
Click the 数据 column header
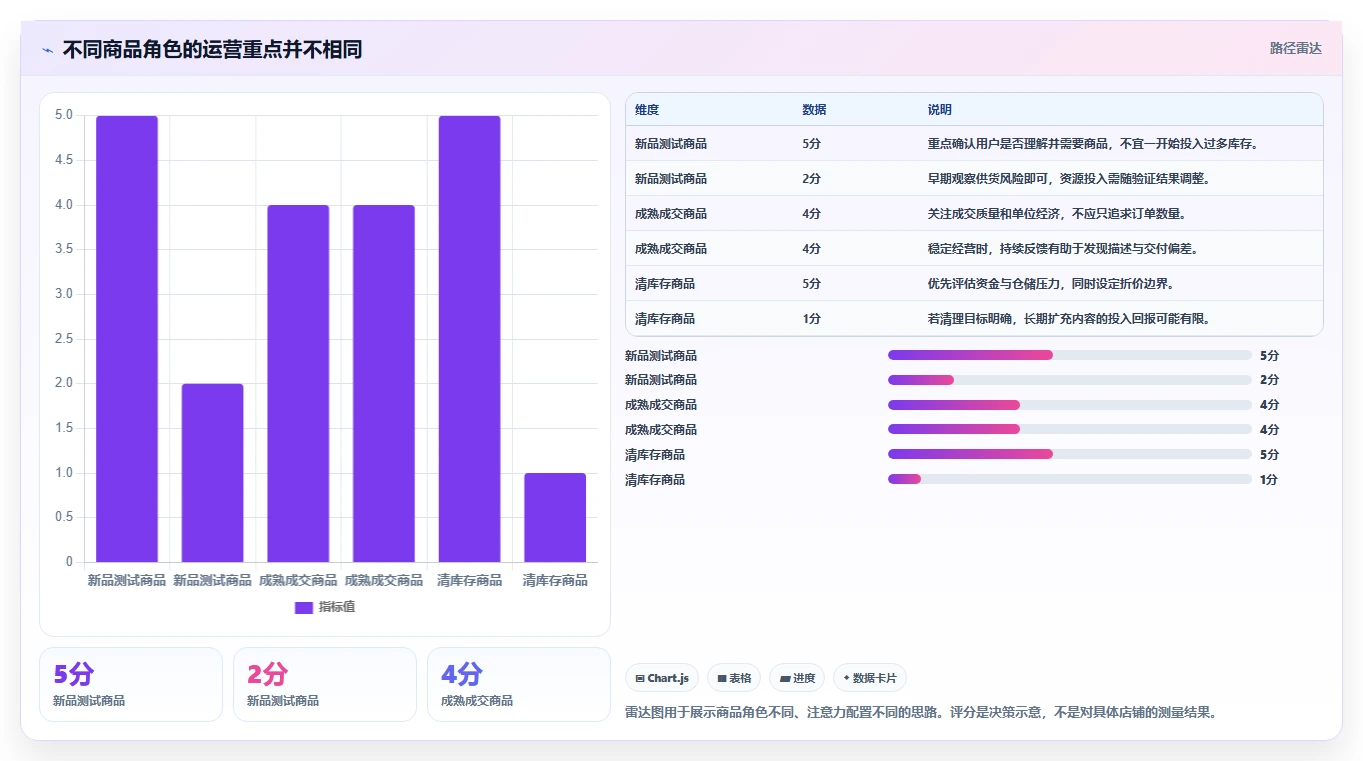coord(814,110)
